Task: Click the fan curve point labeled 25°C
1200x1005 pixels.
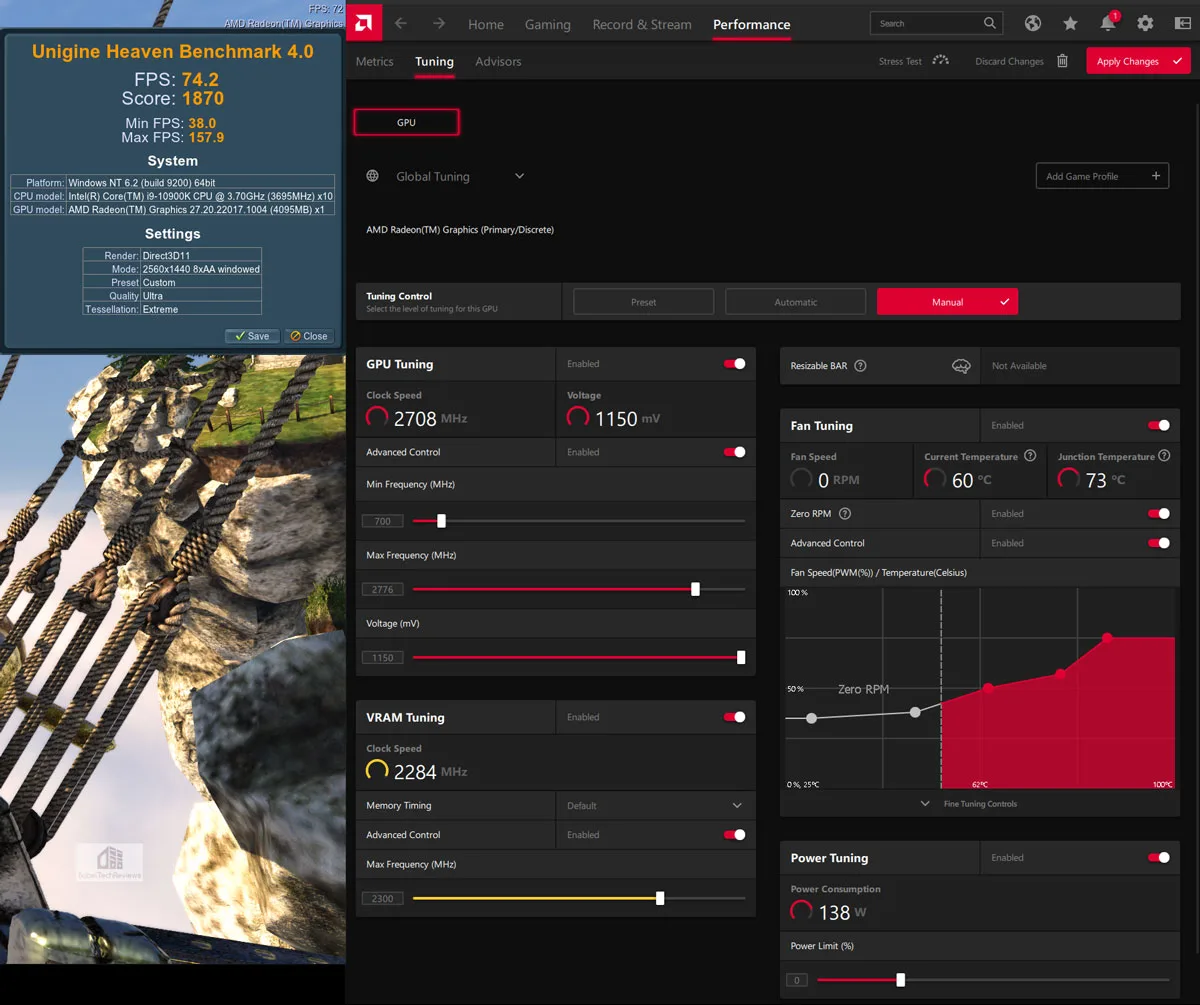Action: pyautogui.click(x=811, y=718)
